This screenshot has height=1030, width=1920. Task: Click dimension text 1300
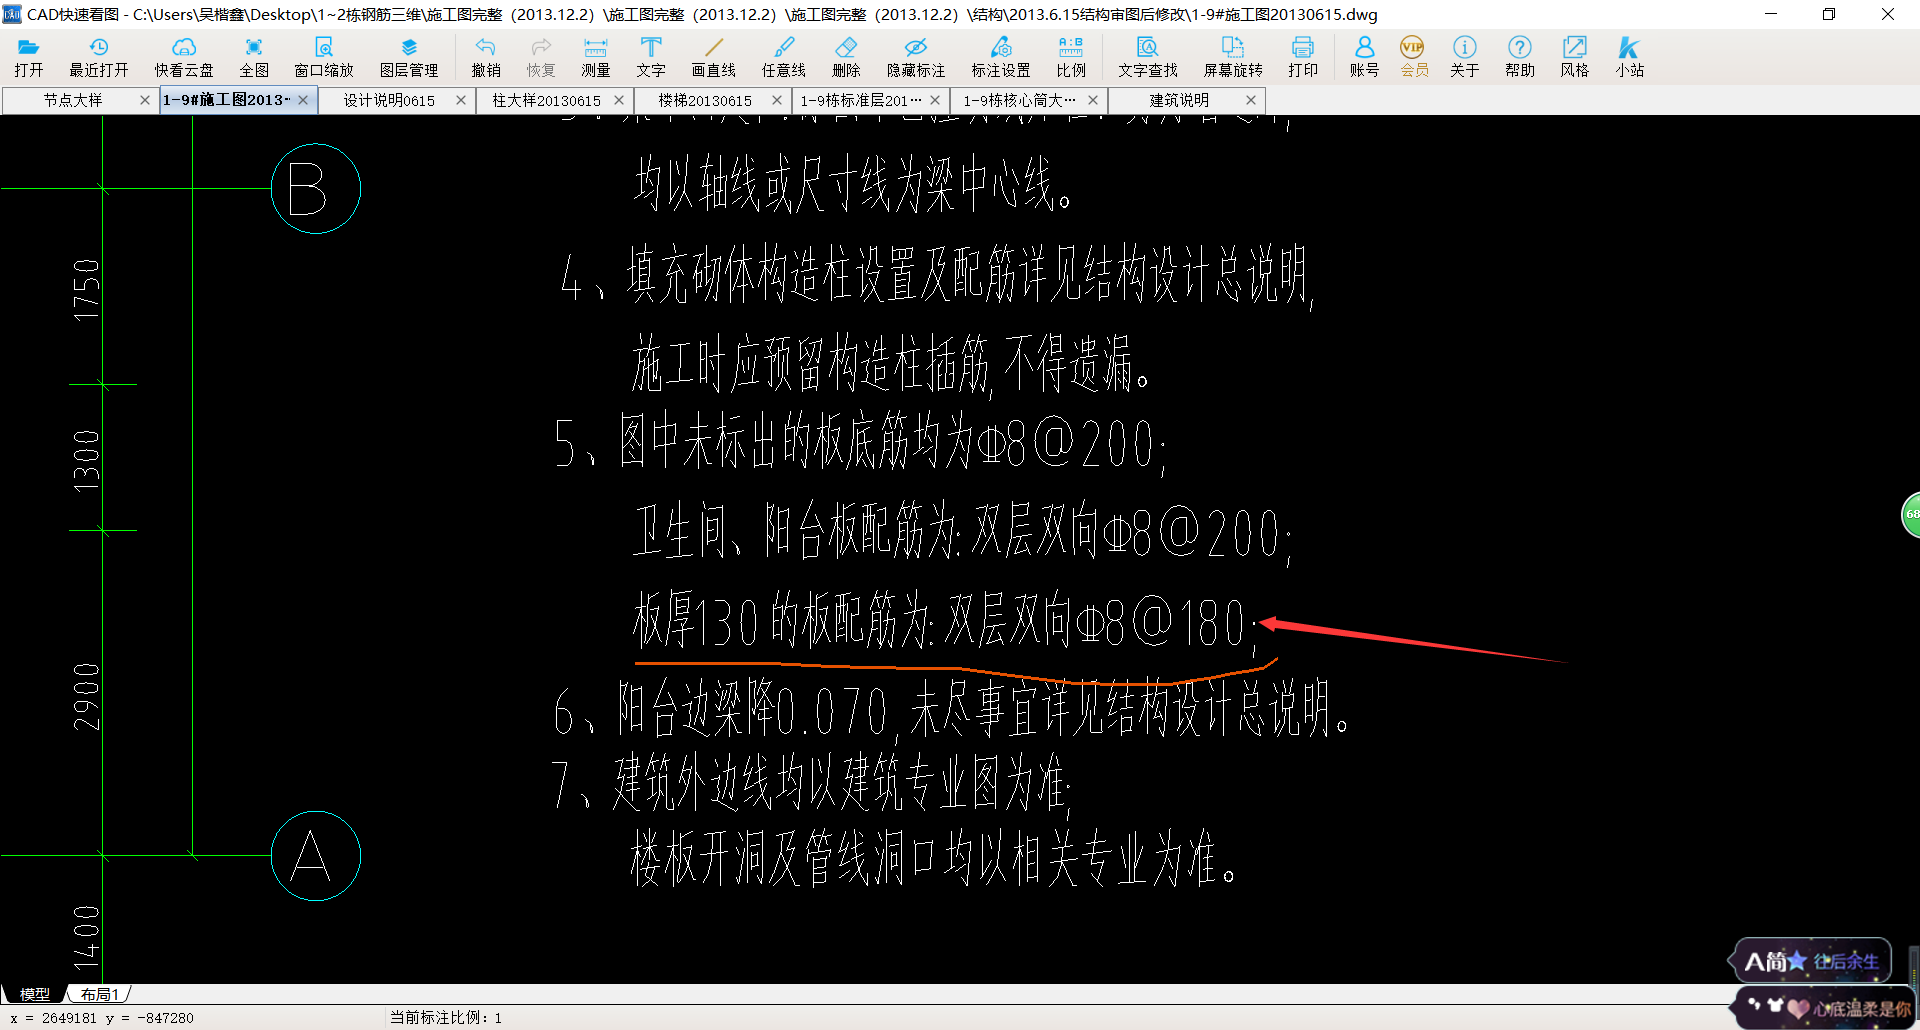coord(87,459)
